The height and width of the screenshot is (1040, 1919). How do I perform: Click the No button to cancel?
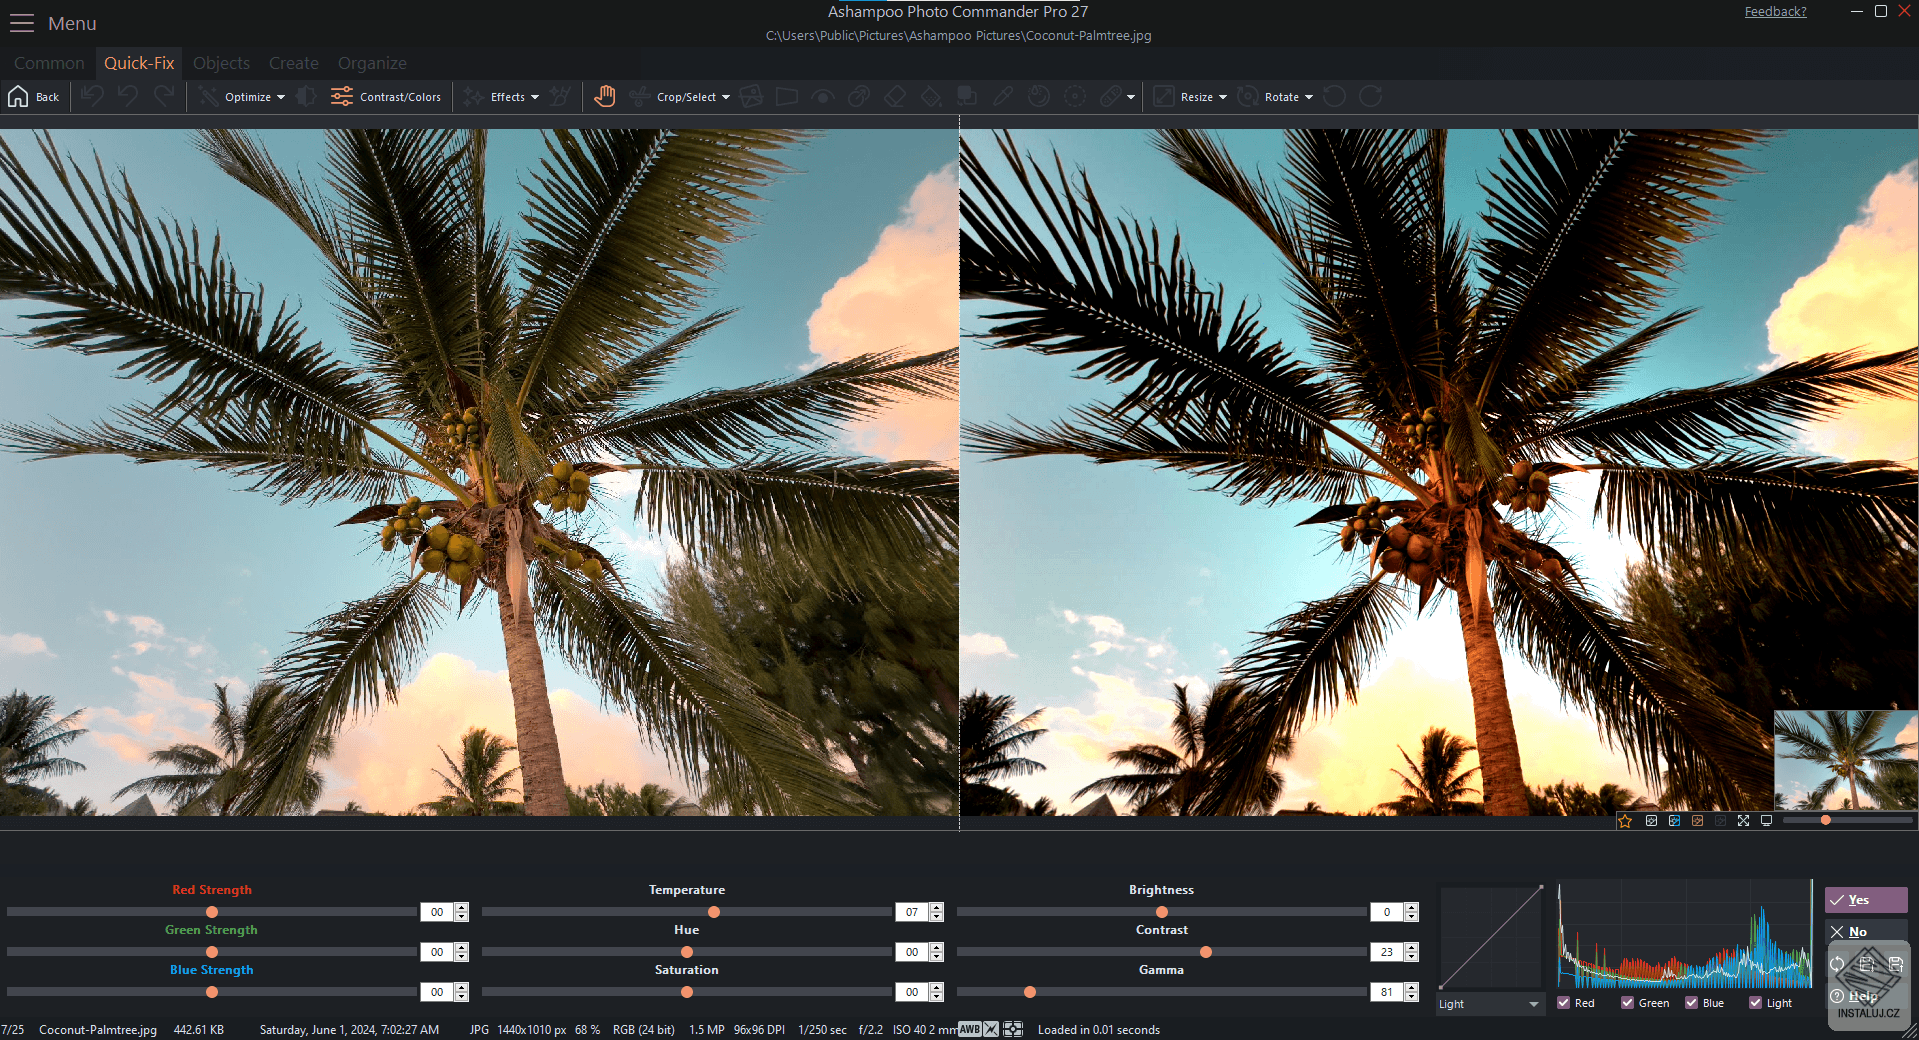(1866, 932)
